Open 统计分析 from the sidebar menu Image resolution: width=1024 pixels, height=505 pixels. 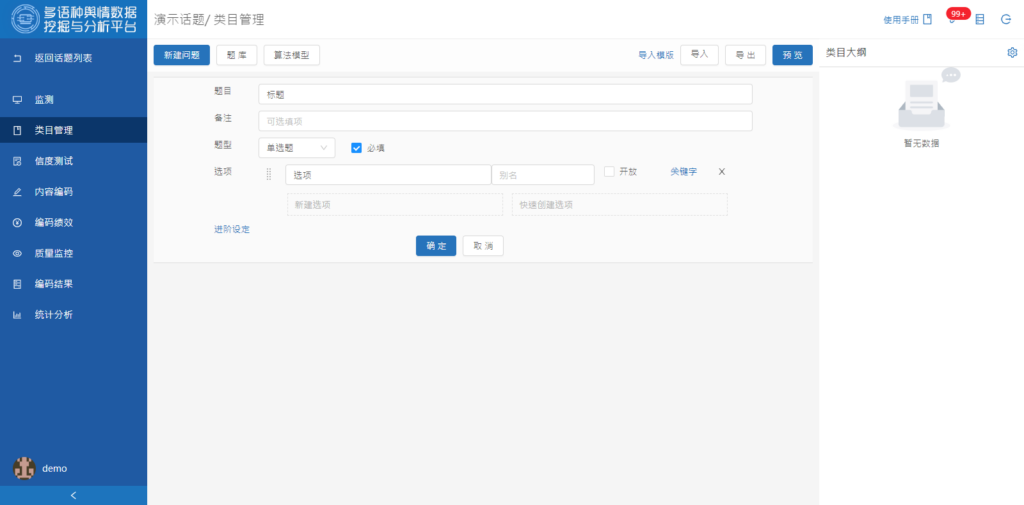coord(53,315)
